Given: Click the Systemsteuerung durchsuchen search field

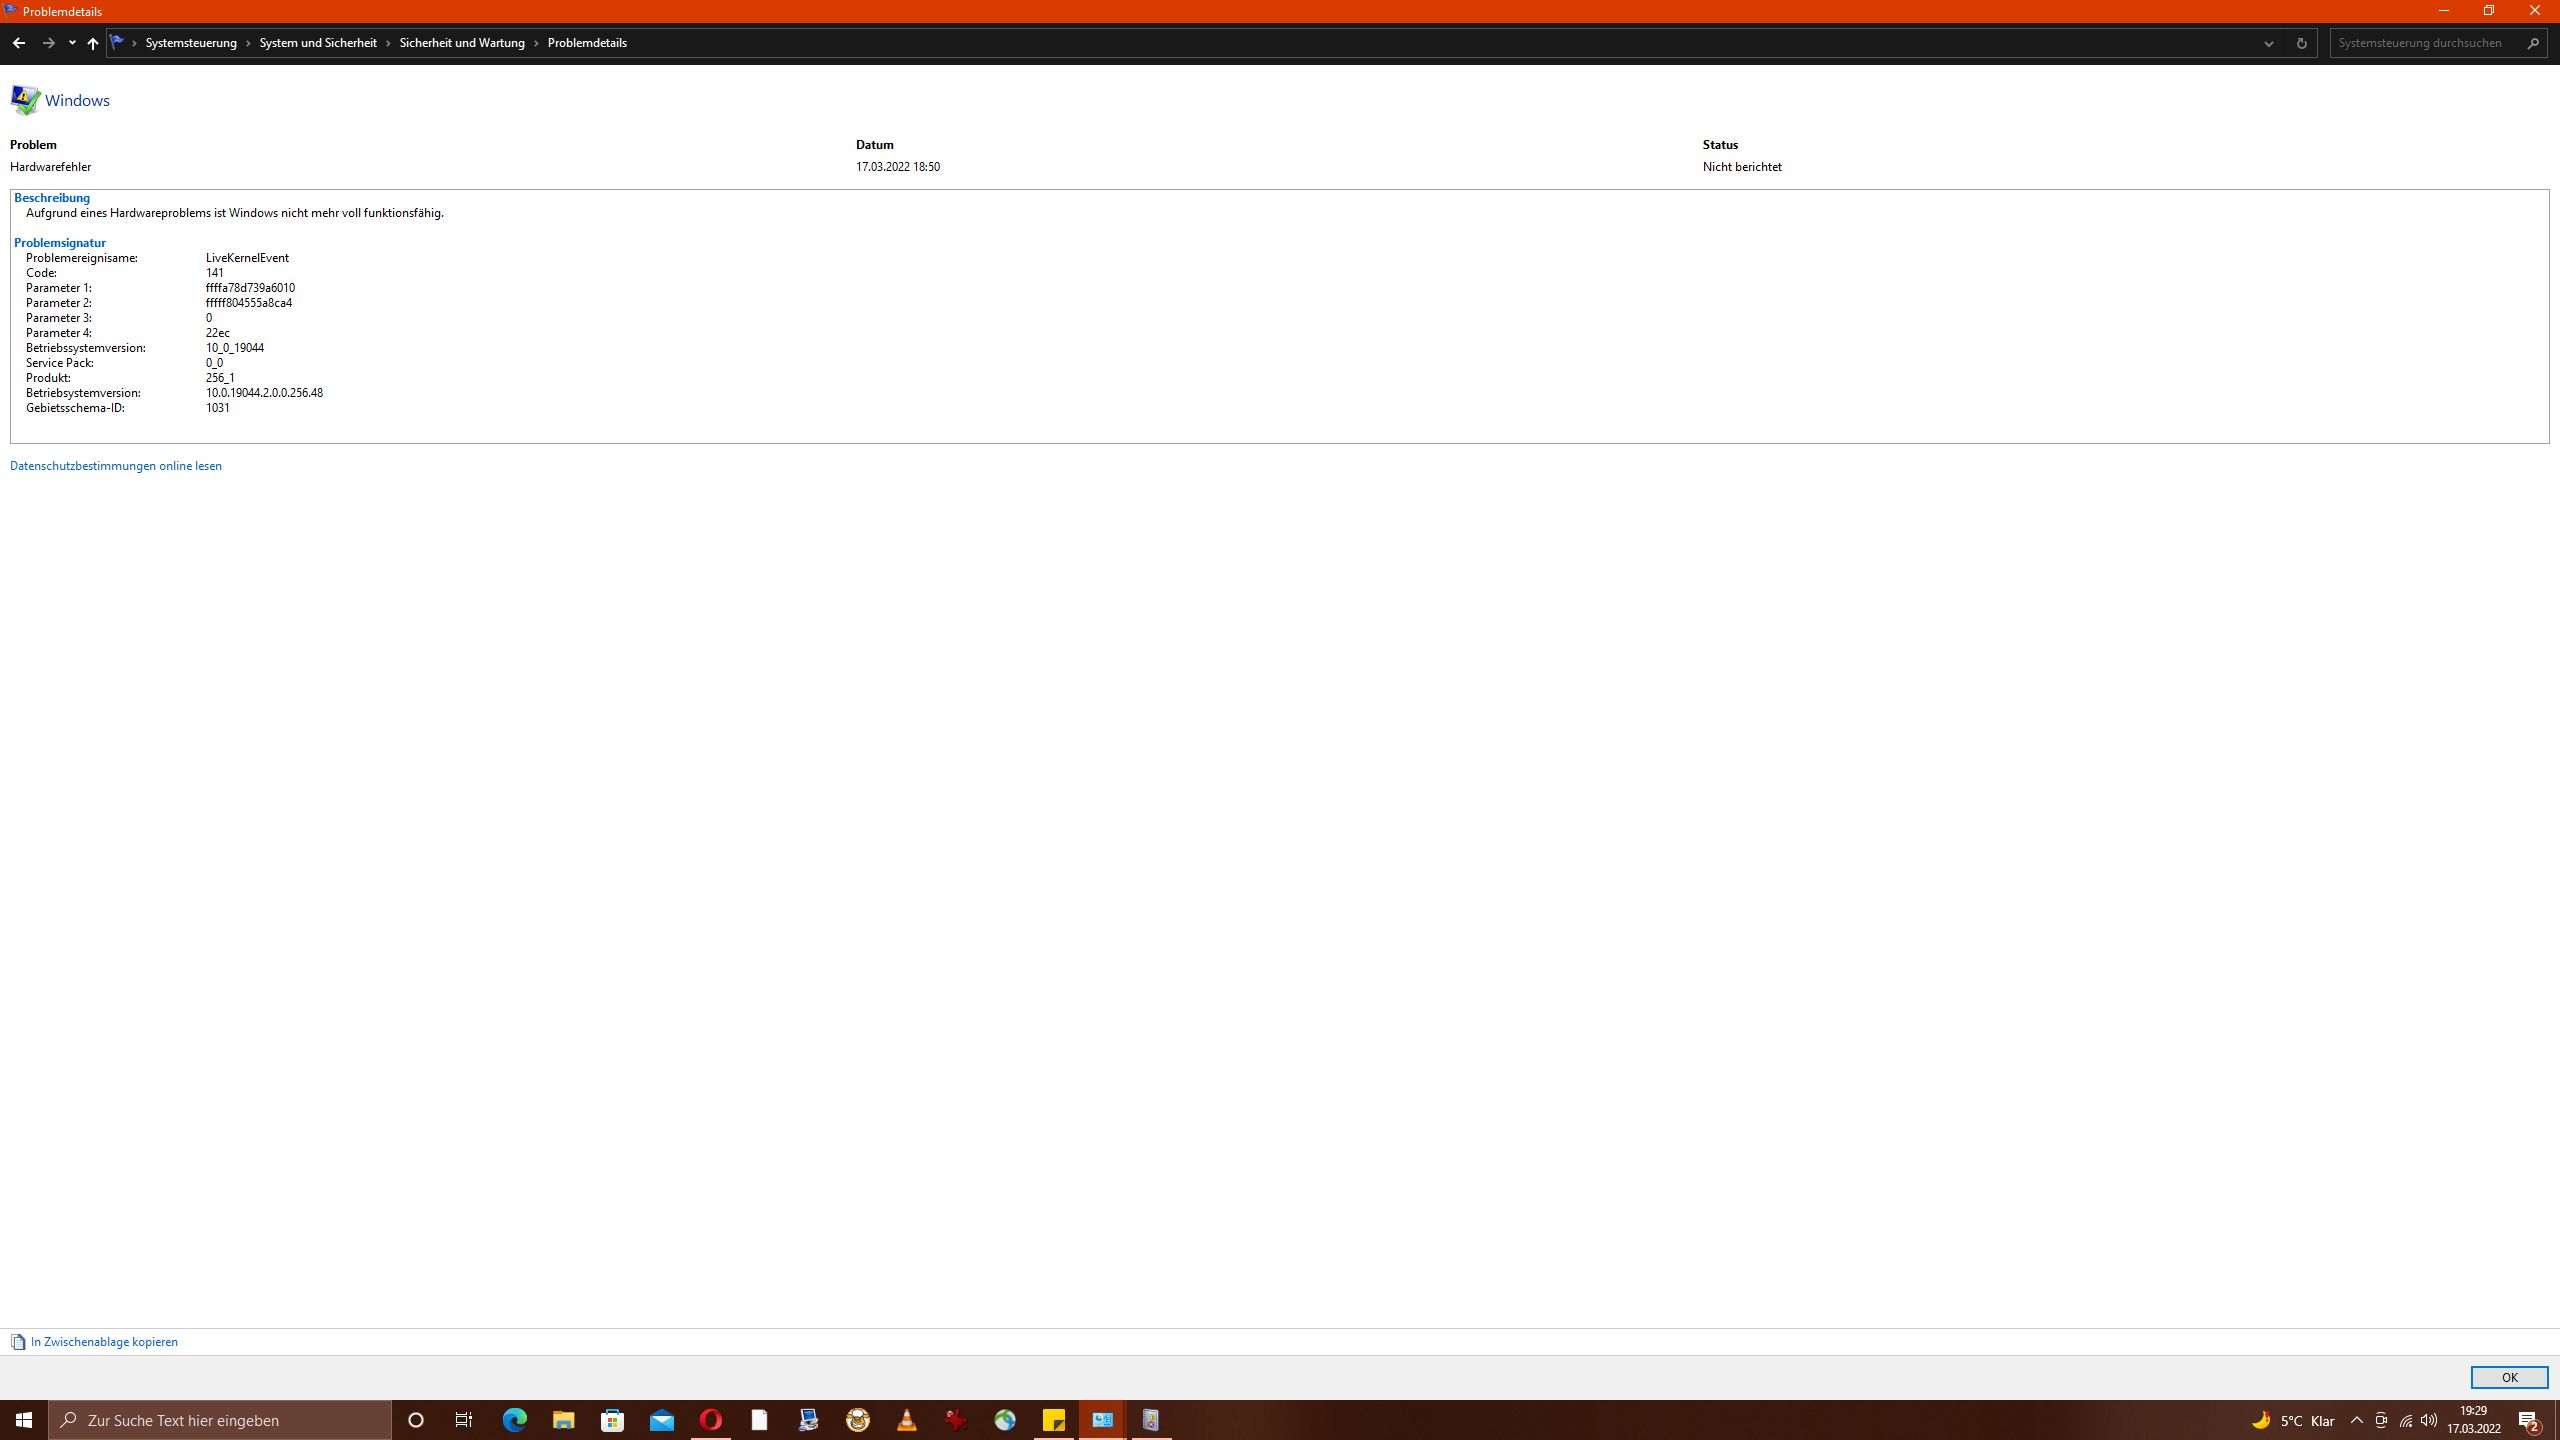Looking at the screenshot, I should 2425,43.
